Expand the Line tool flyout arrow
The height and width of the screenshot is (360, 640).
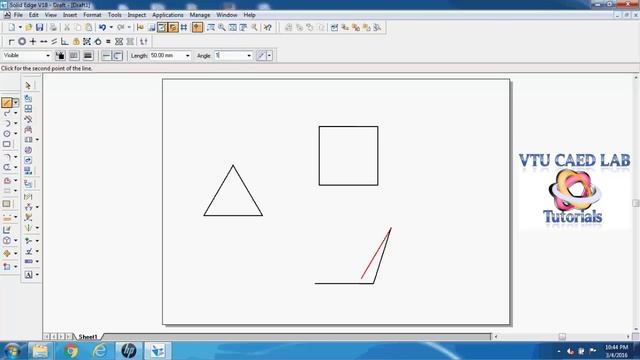(16, 102)
